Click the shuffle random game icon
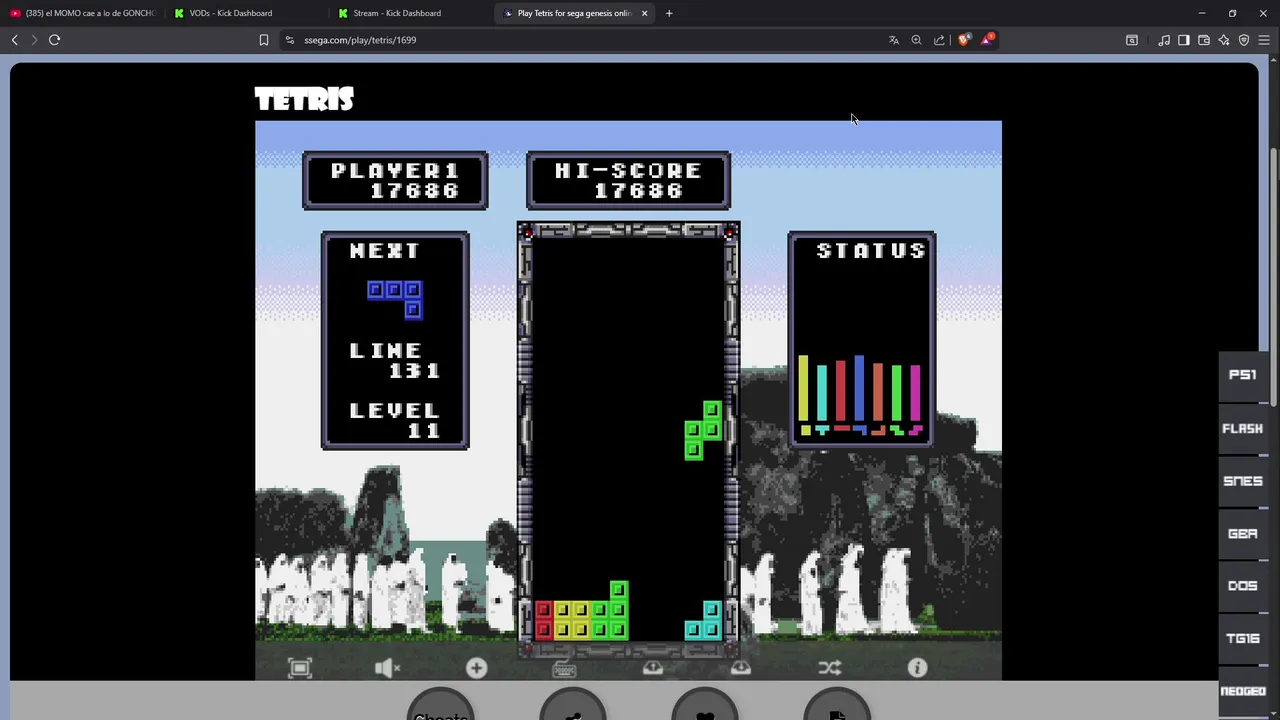 pyautogui.click(x=829, y=668)
